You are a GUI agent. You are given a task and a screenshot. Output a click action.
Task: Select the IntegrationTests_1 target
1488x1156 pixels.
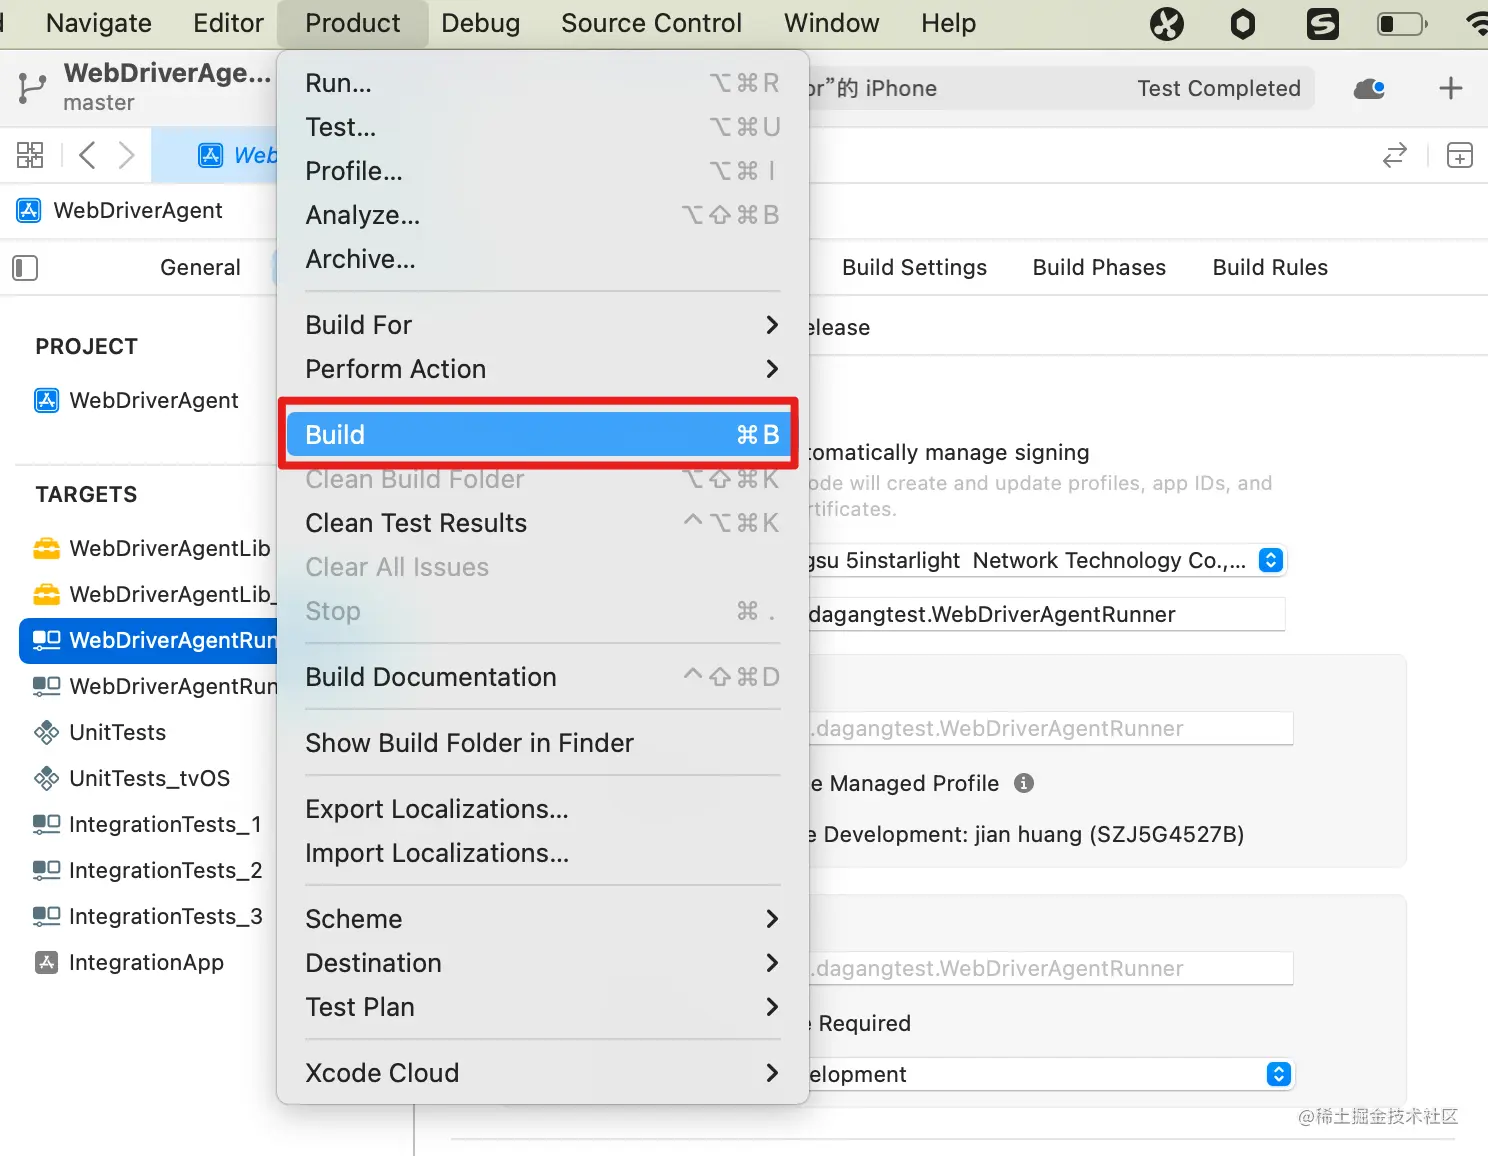click(147, 824)
